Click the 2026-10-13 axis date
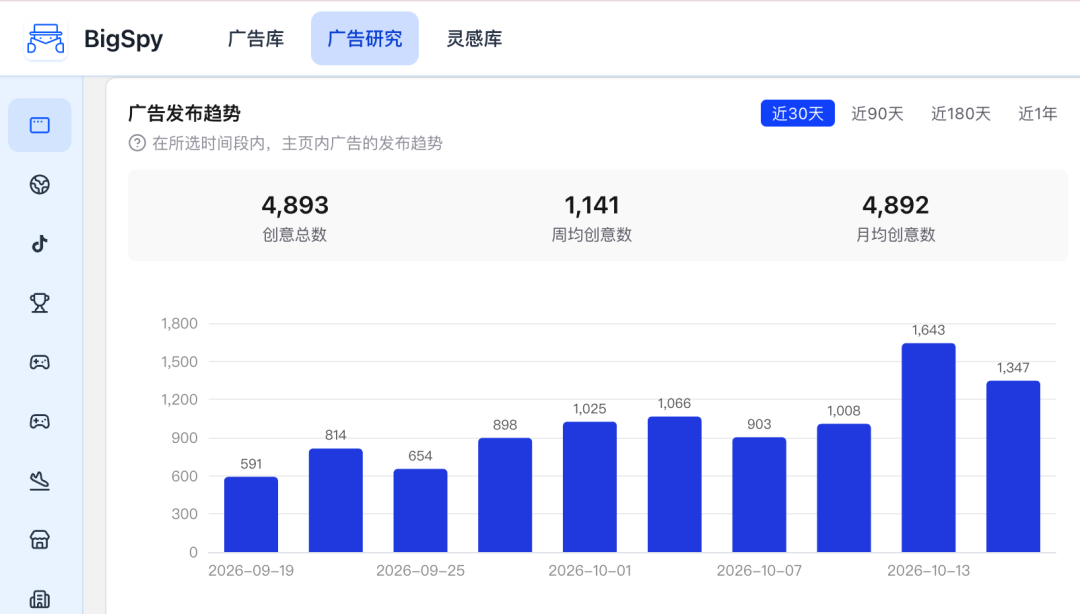This screenshot has height=614, width=1080. click(928, 571)
